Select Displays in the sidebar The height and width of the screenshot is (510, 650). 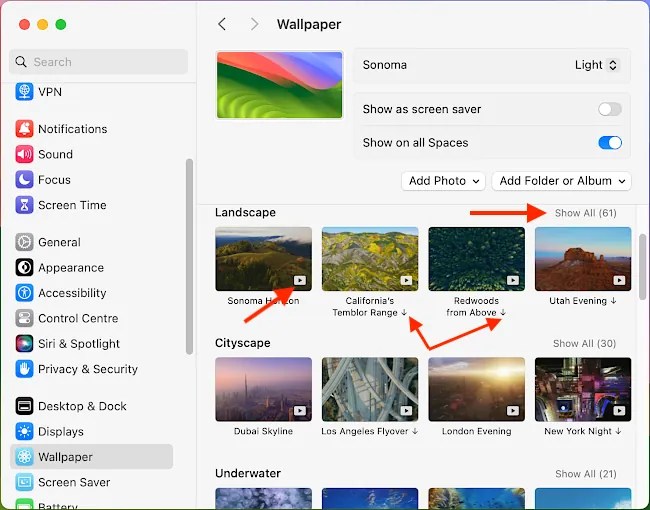pyautogui.click(x=91, y=431)
